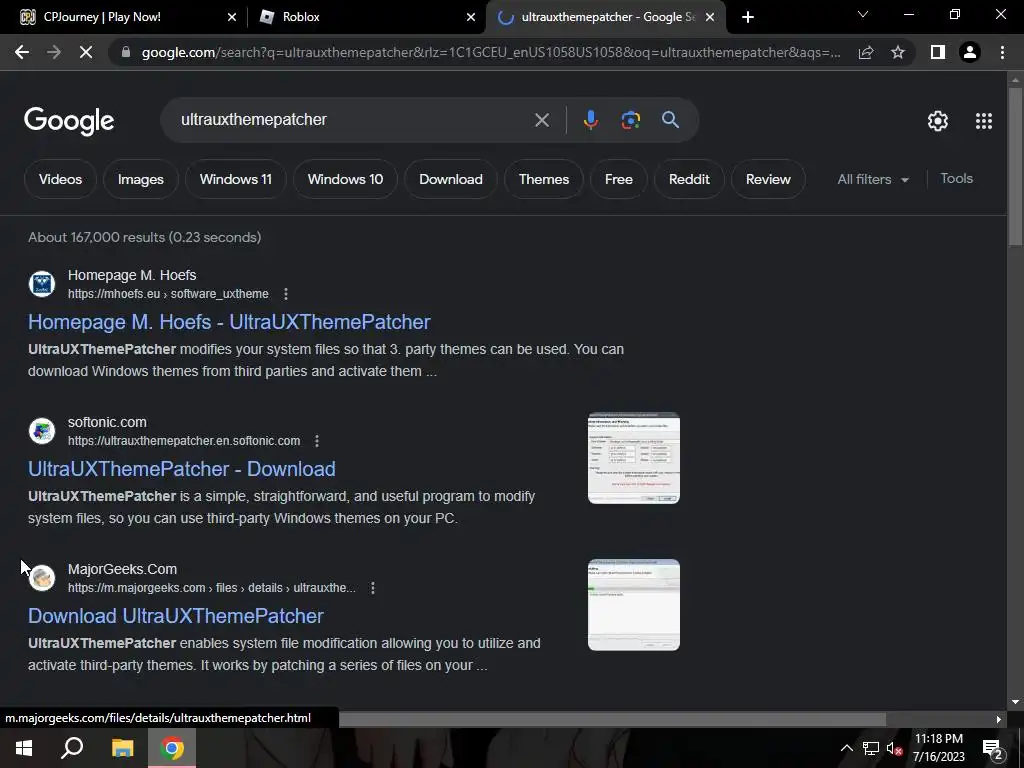Click the MajorGeeks result thumbnail

(633, 605)
